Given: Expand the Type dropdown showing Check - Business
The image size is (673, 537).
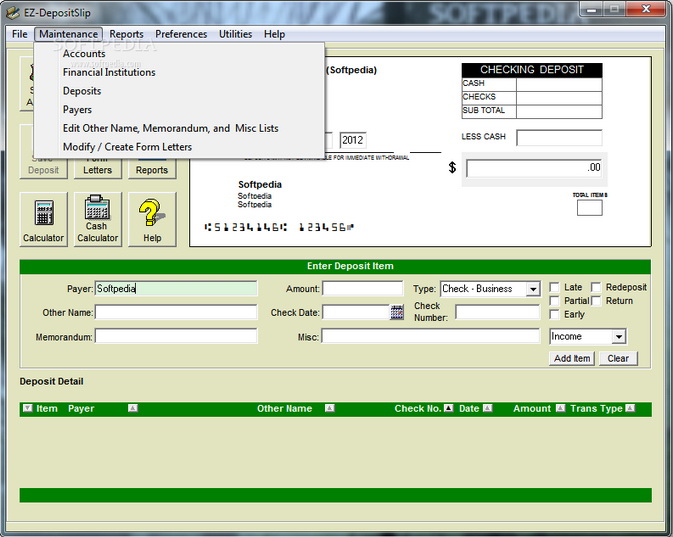Looking at the screenshot, I should pos(533,289).
